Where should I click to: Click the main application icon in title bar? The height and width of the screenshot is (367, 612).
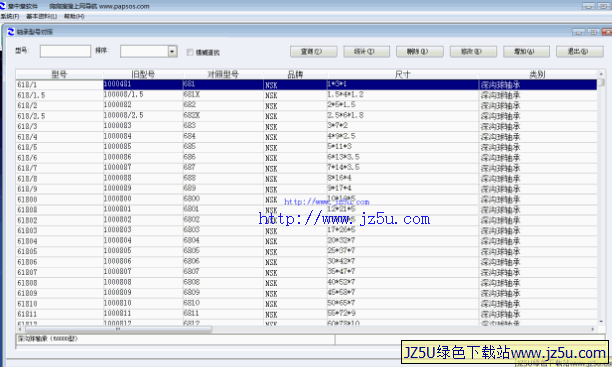(x=3, y=6)
